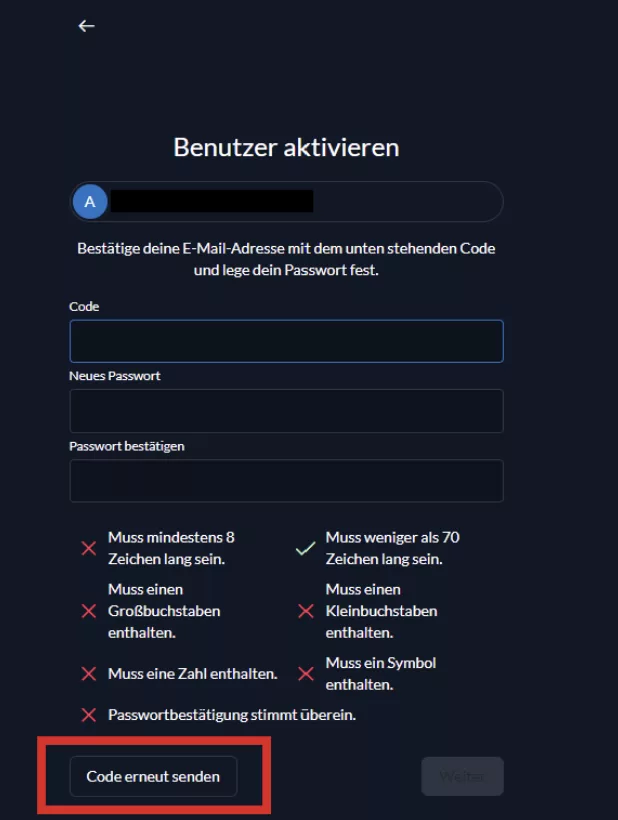The height and width of the screenshot is (820, 618).
Task: Select the "Passwort bestätigen" input field
Action: click(286, 481)
